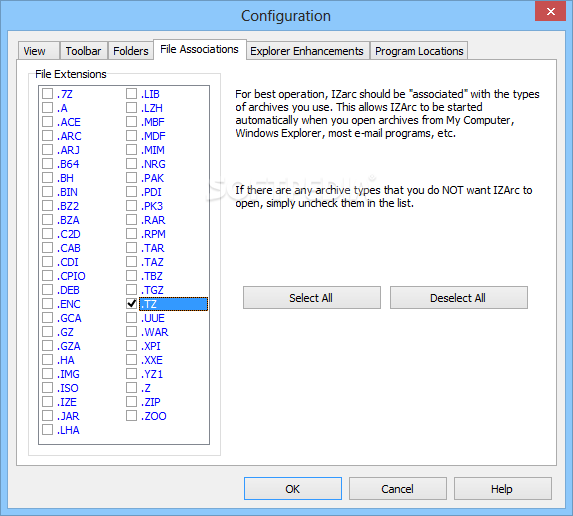Enable .ARJ association checkbox

point(48,149)
